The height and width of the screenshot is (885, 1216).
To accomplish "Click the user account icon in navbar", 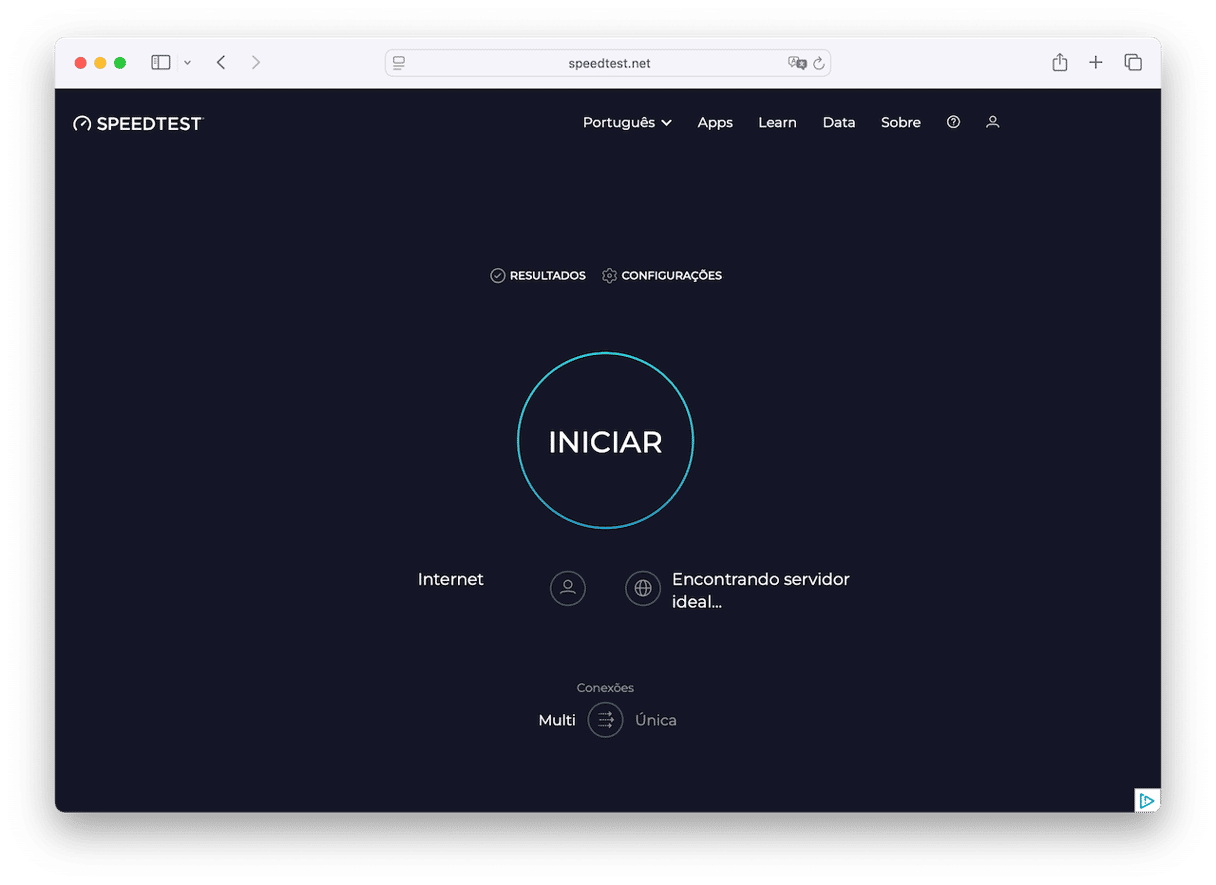I will click(992, 122).
